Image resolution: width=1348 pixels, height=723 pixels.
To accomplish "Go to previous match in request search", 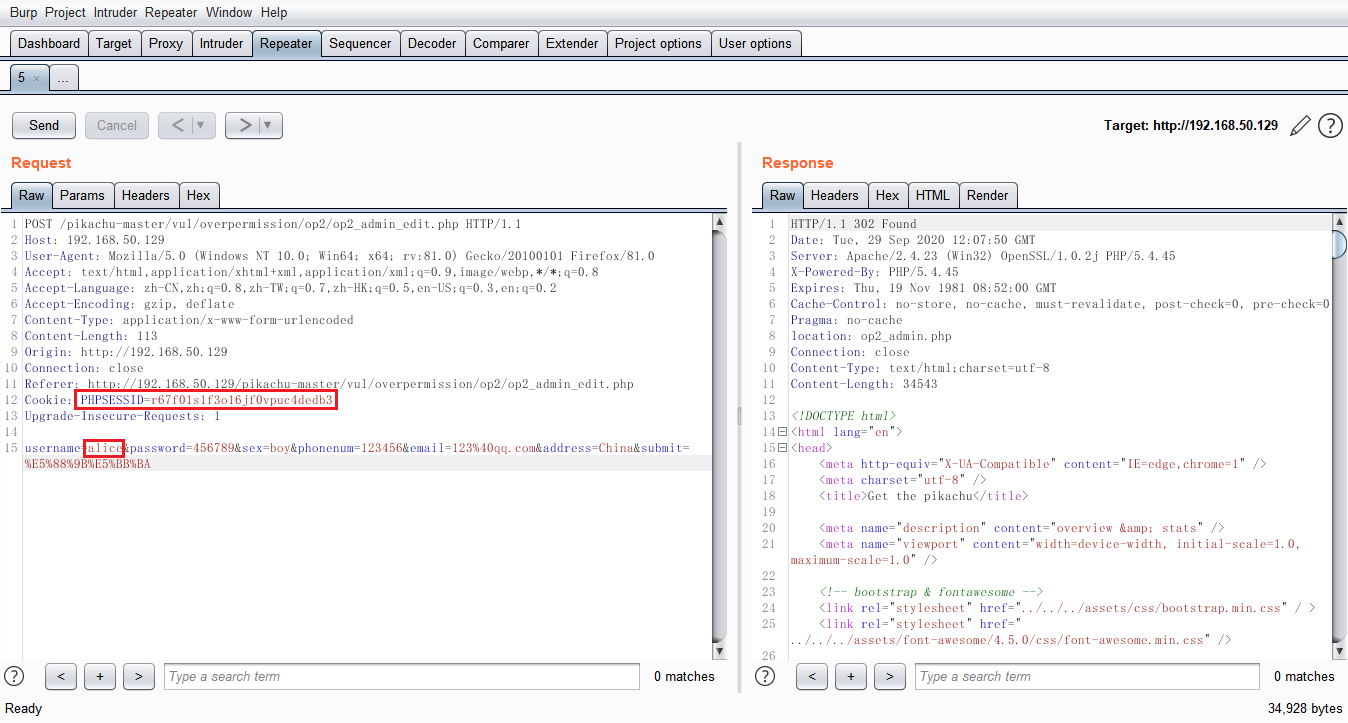I will (x=61, y=677).
